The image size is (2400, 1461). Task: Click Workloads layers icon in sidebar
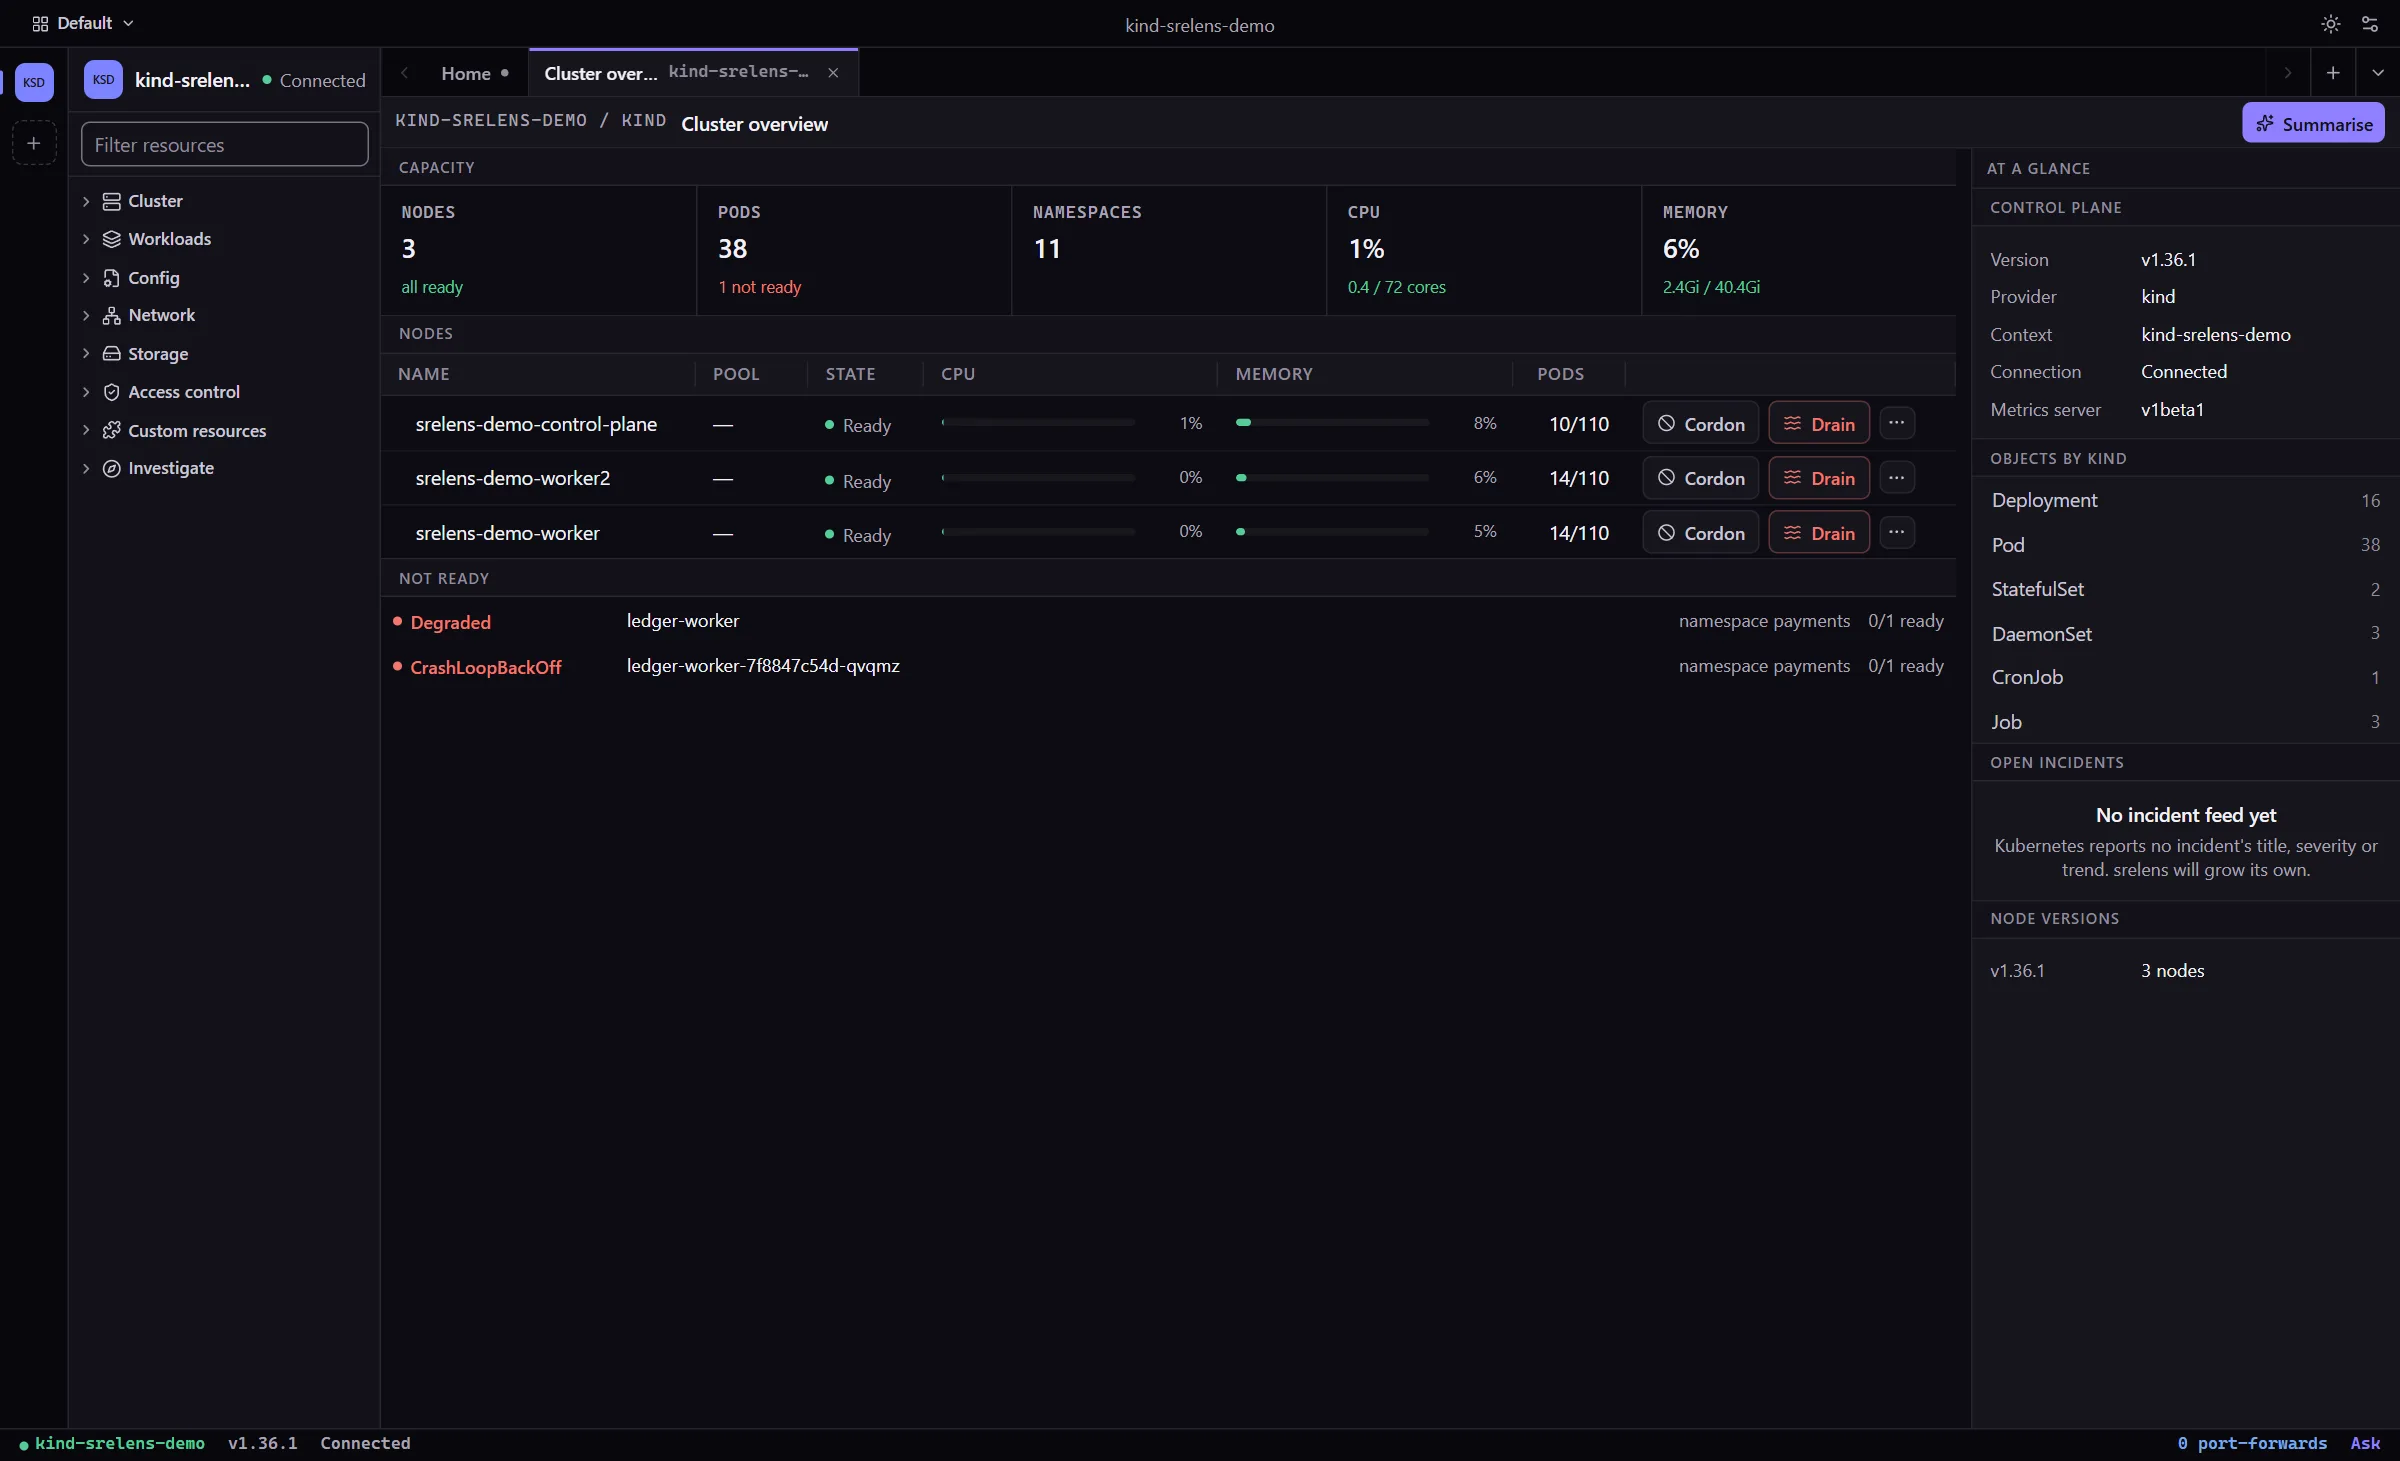(112, 239)
